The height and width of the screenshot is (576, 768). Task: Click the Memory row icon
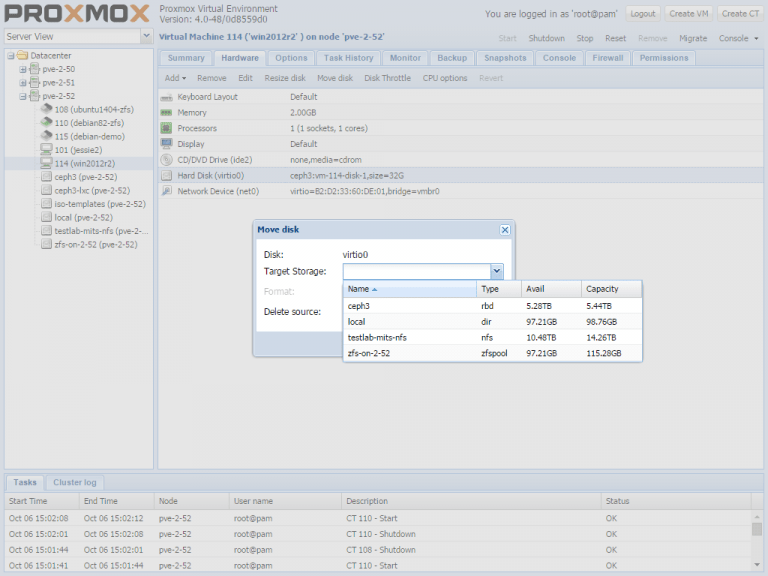pos(167,113)
